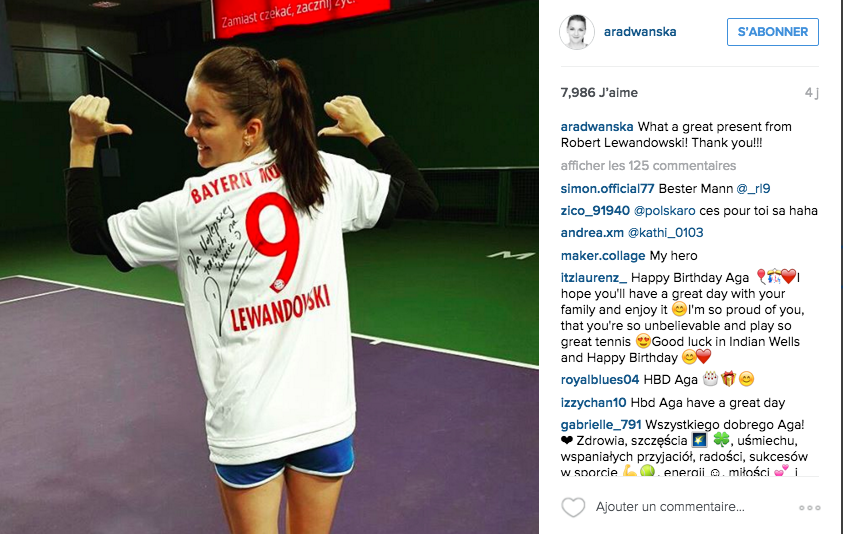Screen dimensions: 843x534
Task: Open izzychan10's profile
Action: point(594,403)
